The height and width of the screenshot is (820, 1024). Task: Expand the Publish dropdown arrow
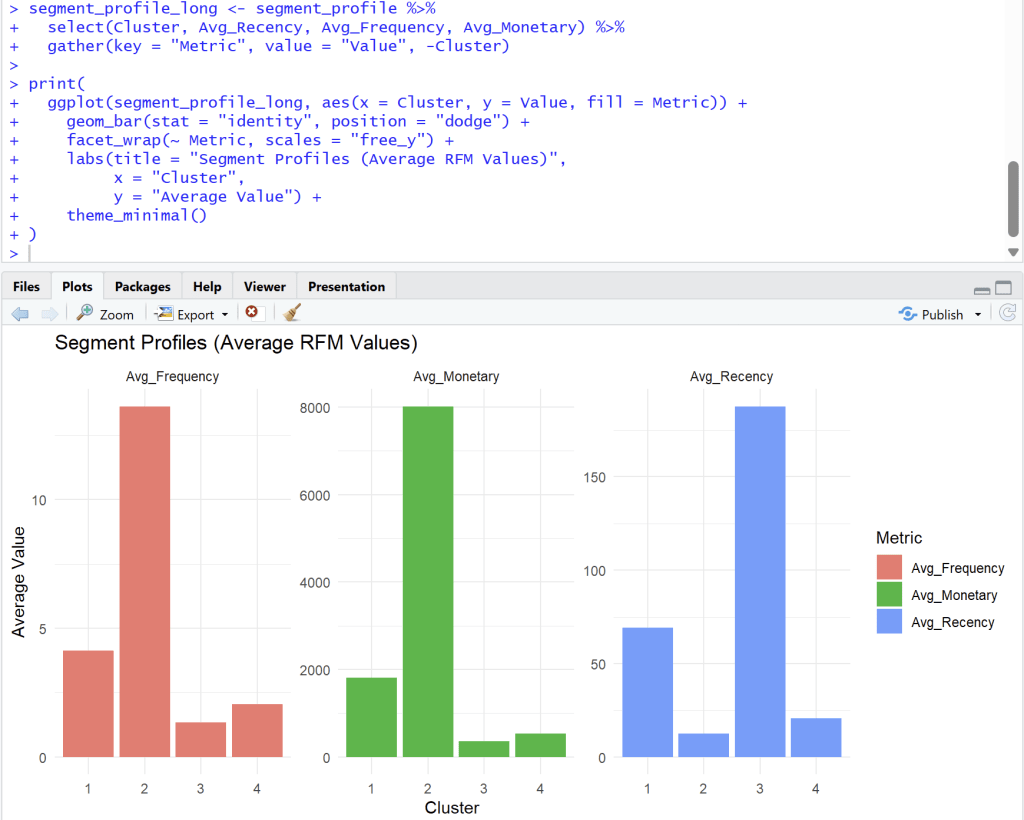[x=978, y=315]
